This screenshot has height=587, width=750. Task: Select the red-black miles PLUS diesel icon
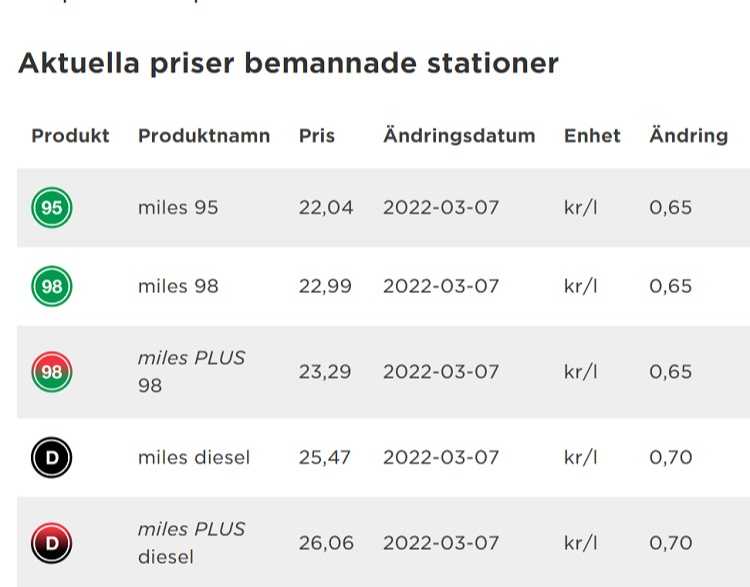[x=52, y=543]
